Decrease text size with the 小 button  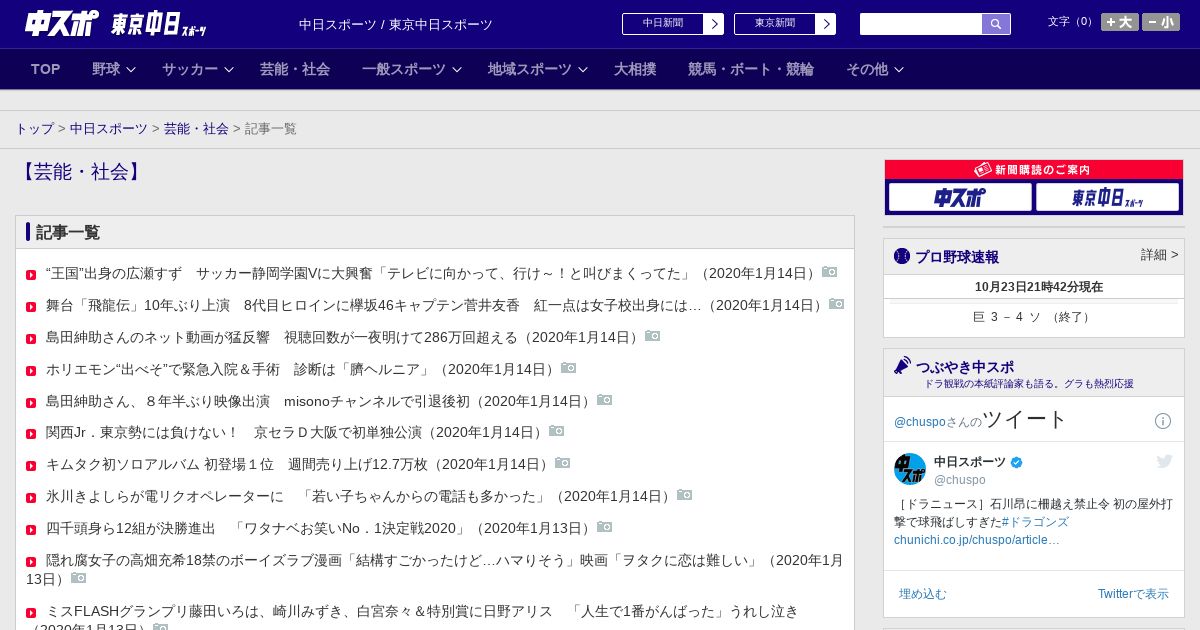[1161, 22]
